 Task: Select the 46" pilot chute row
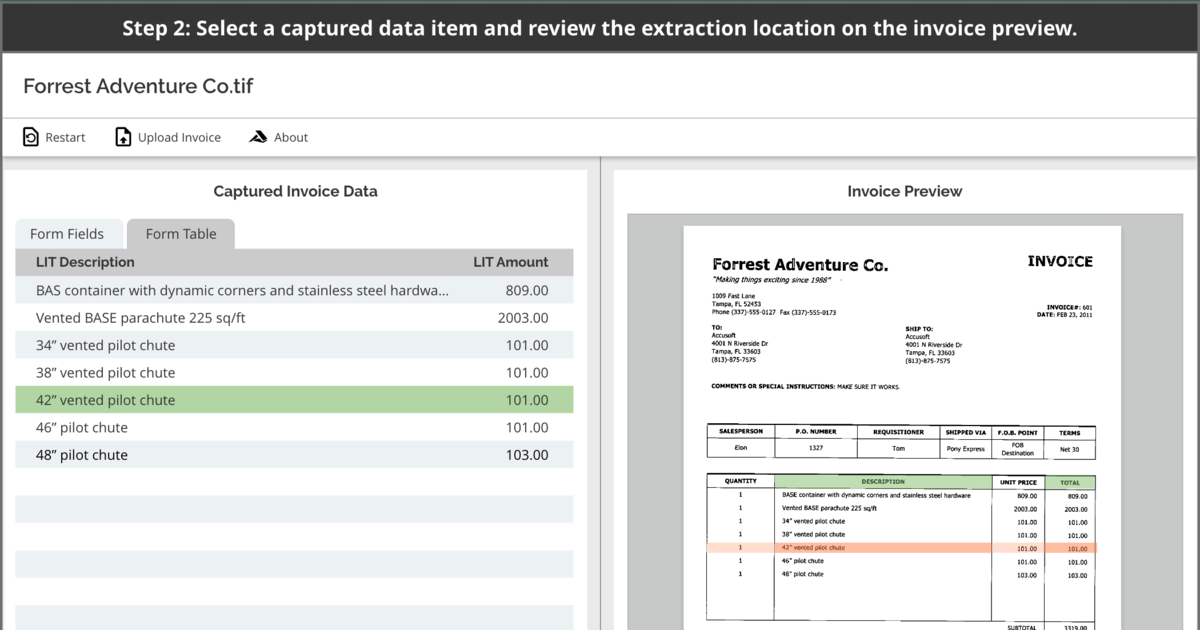click(x=295, y=427)
